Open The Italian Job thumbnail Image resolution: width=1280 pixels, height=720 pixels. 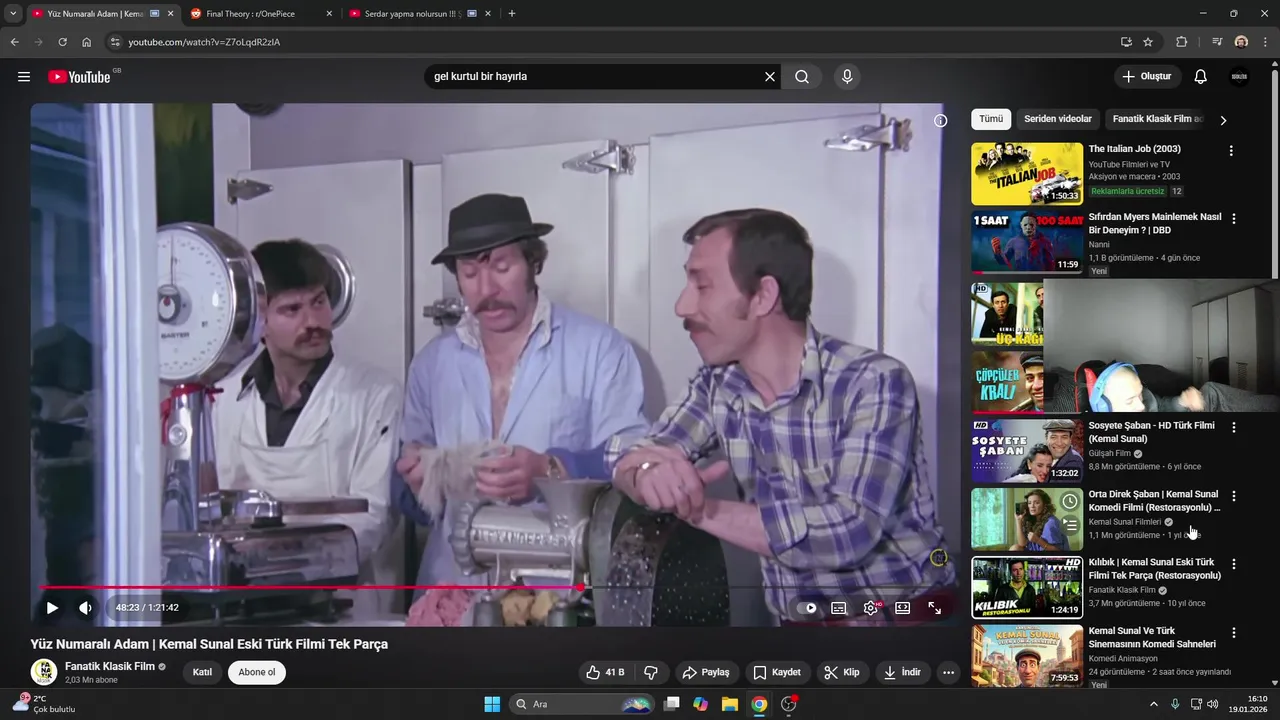coord(1027,174)
